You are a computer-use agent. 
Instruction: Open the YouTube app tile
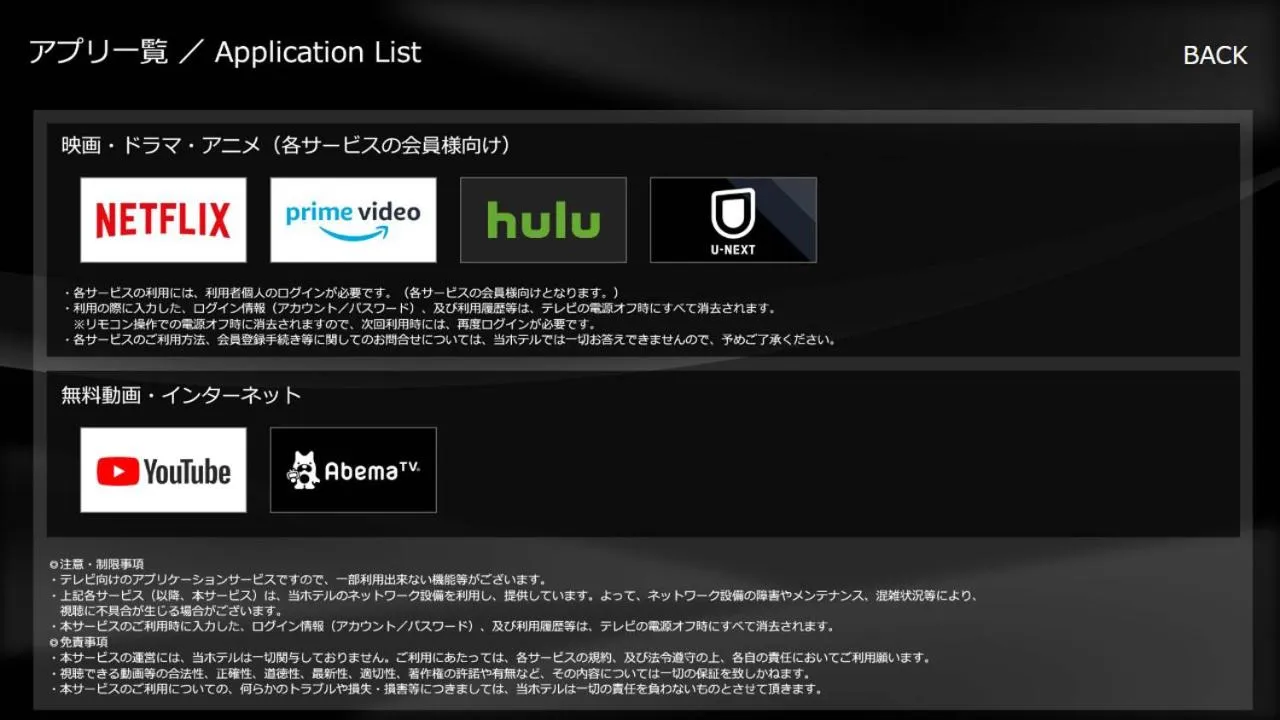tap(163, 470)
